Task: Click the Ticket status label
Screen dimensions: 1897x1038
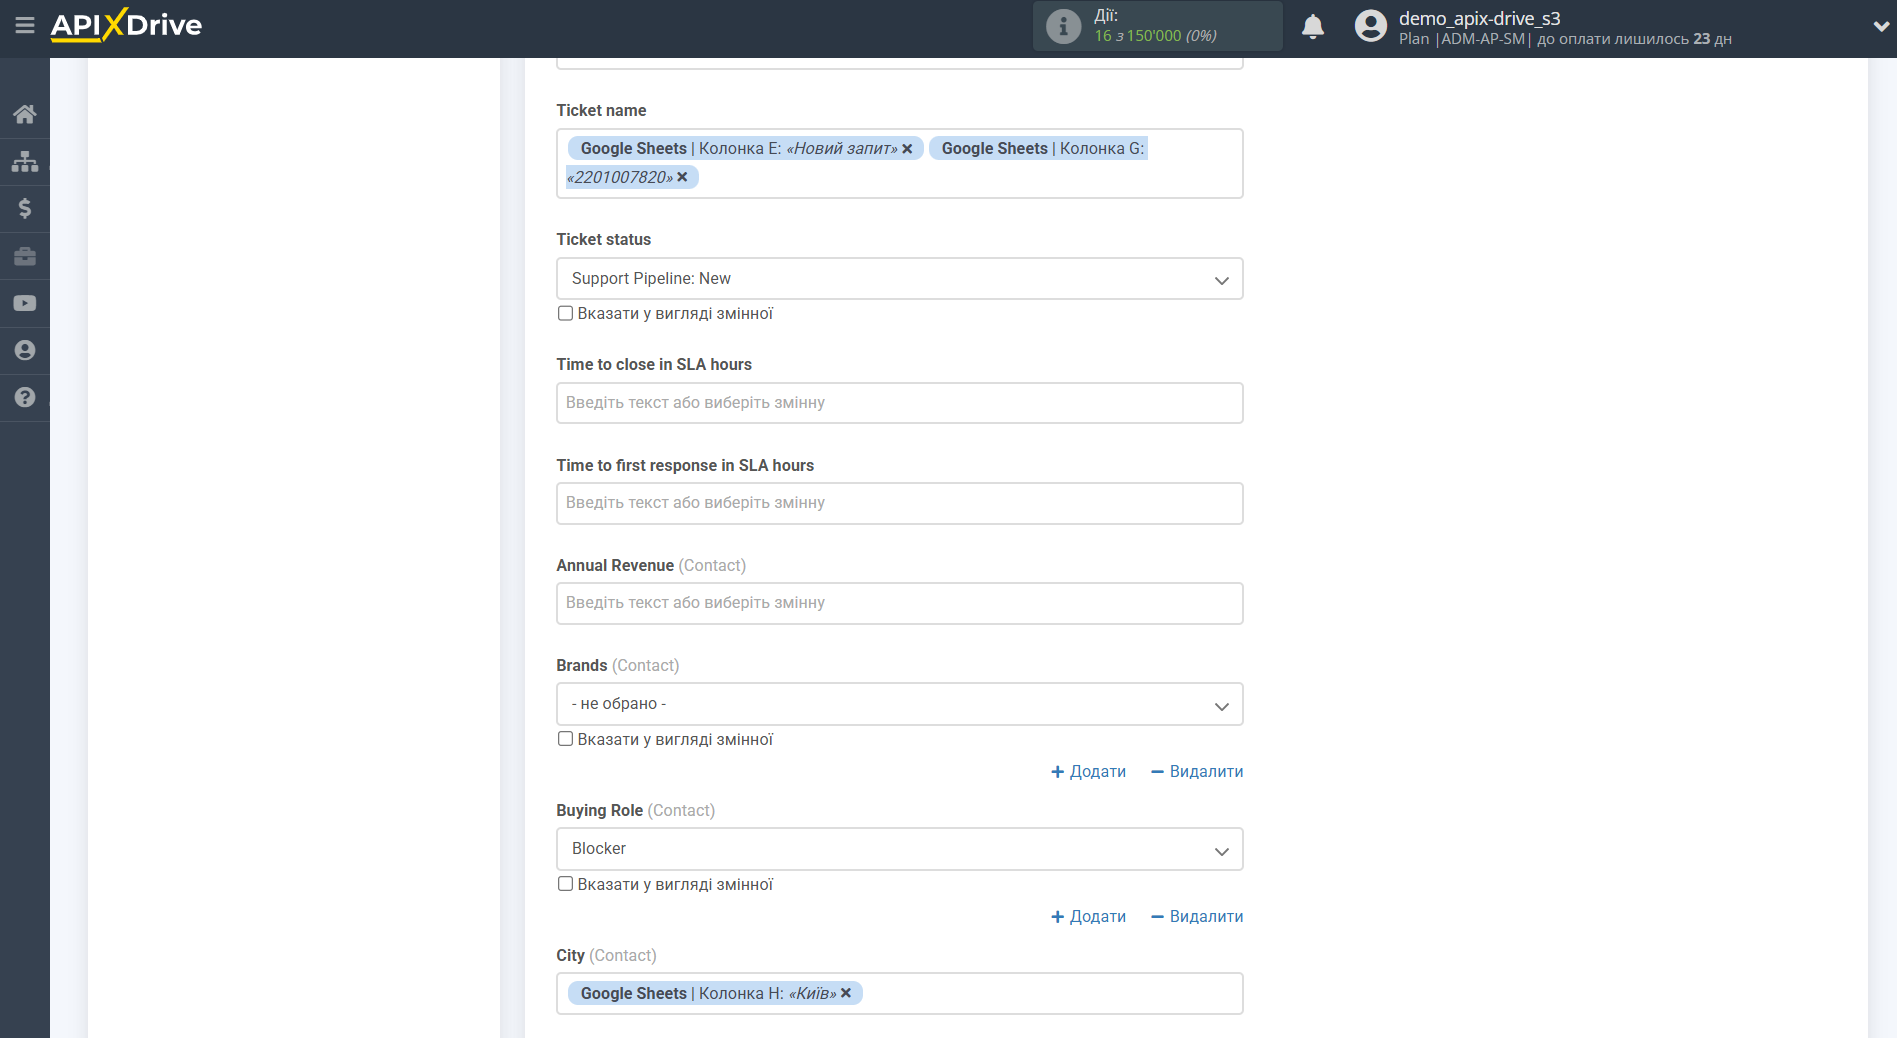Action: pyautogui.click(x=603, y=240)
